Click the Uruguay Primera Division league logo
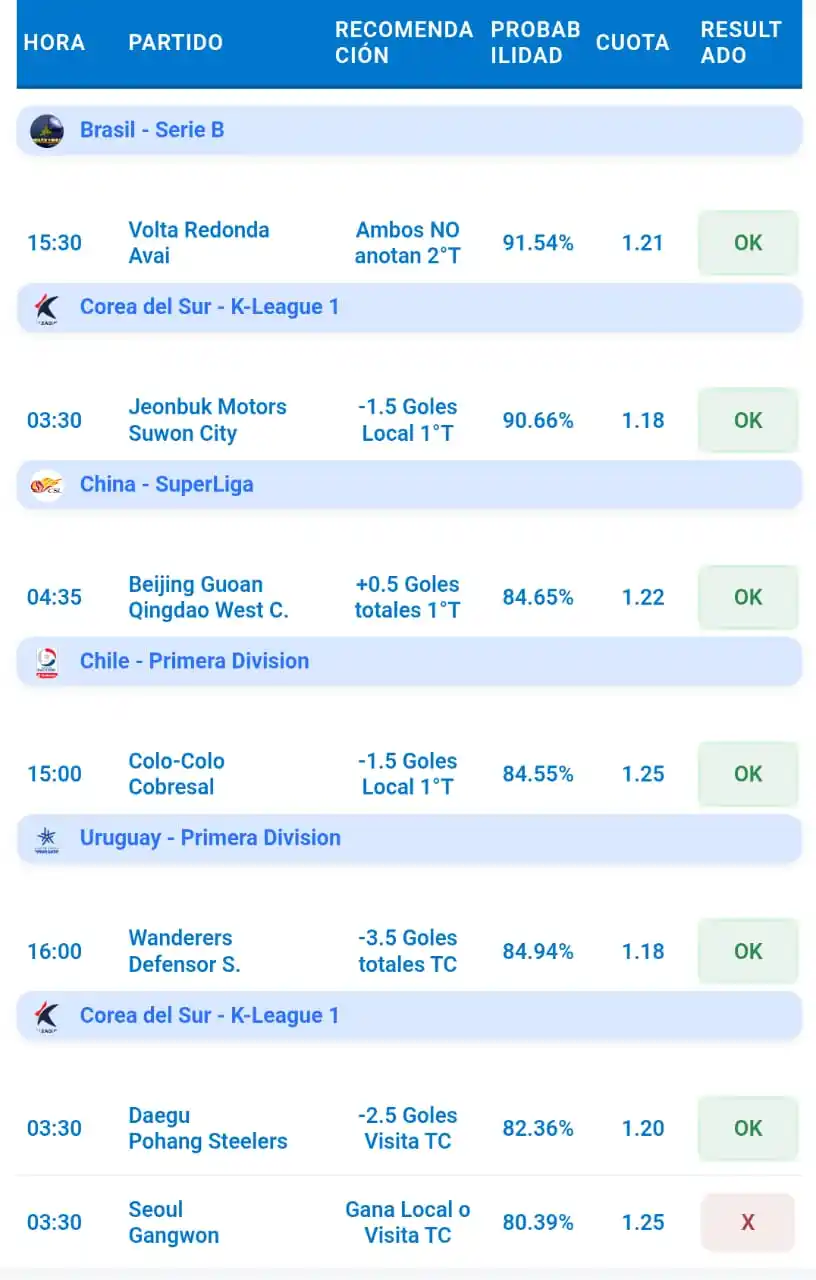Viewport: 816px width, 1280px height. [46, 839]
